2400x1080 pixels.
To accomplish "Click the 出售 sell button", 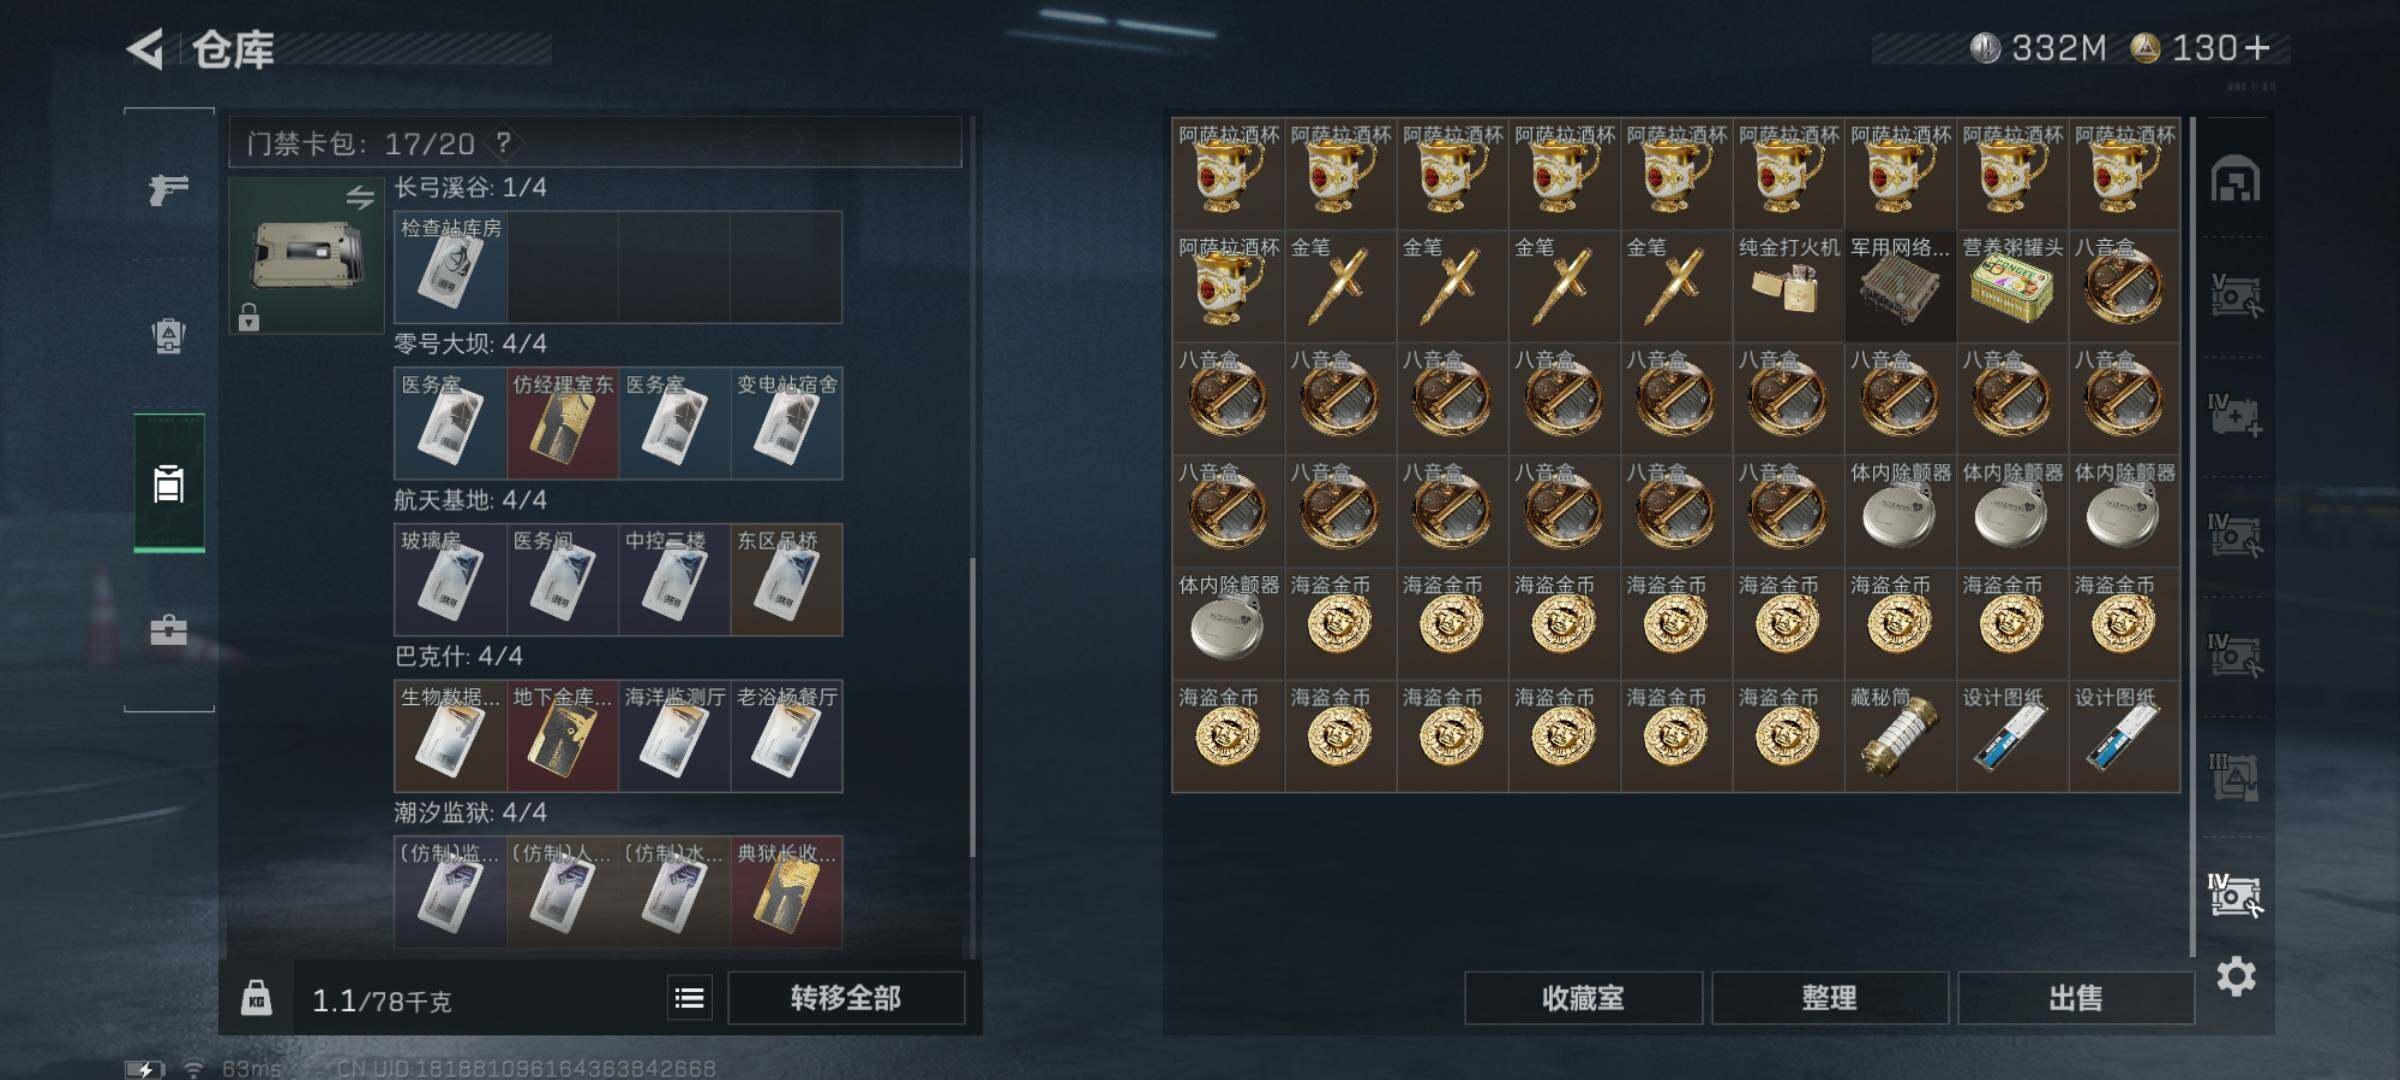I will [x=2076, y=997].
